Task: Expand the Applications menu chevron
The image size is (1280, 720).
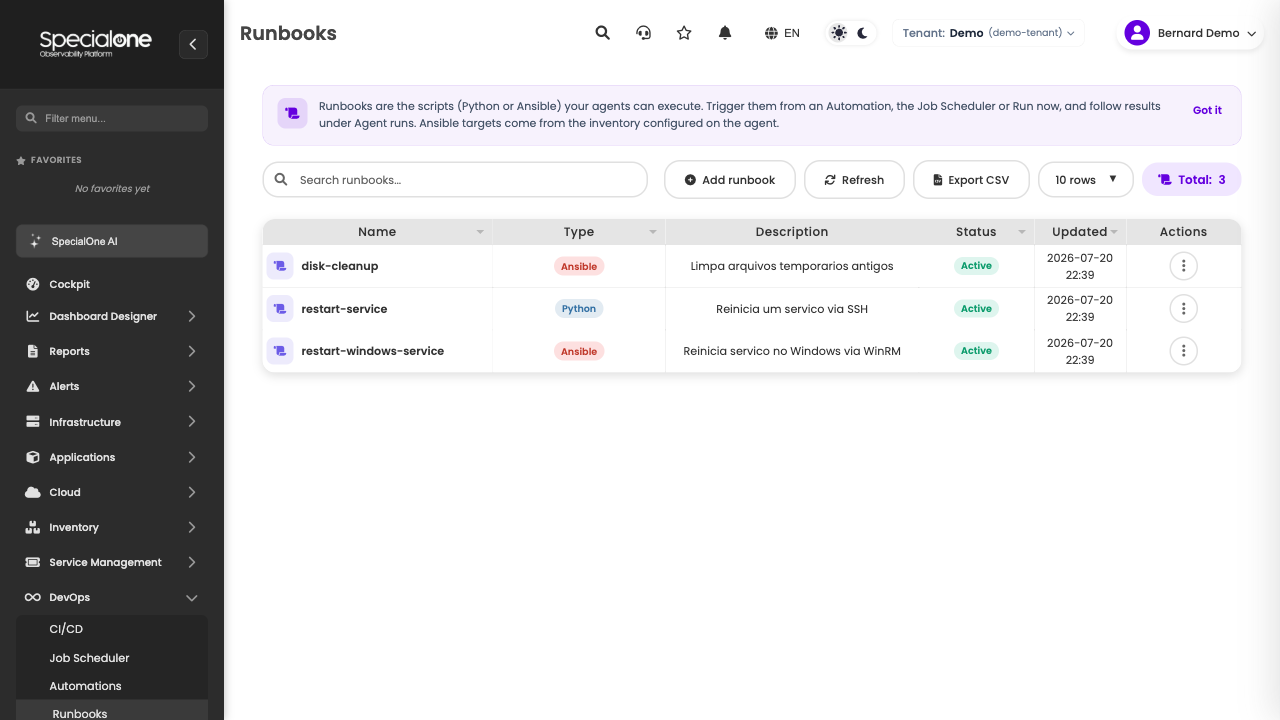Action: click(191, 457)
